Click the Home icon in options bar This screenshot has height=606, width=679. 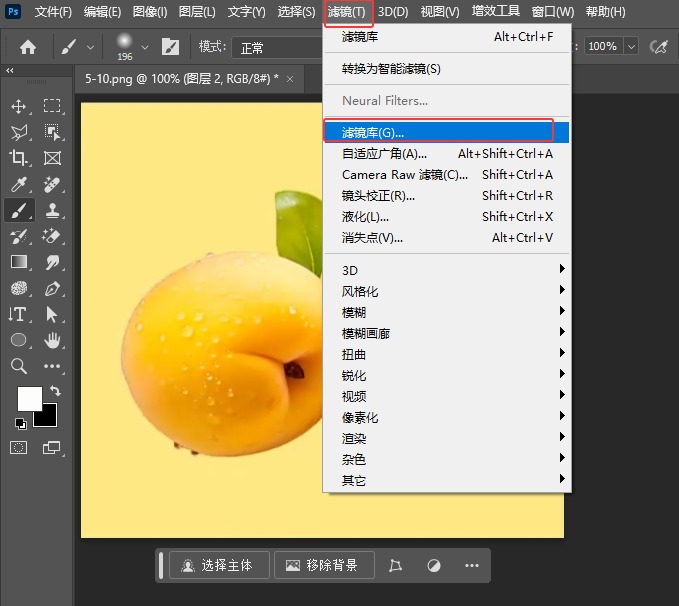point(28,47)
